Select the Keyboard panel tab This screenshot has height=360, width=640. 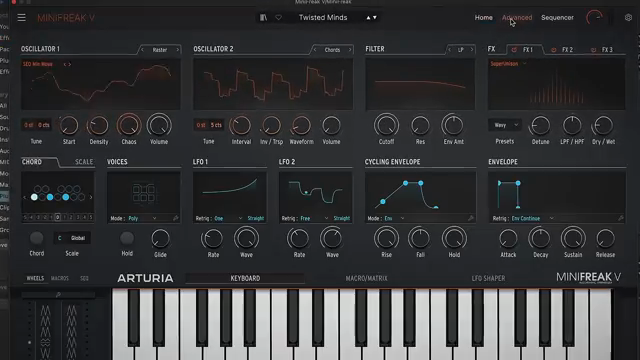pyautogui.click(x=245, y=278)
